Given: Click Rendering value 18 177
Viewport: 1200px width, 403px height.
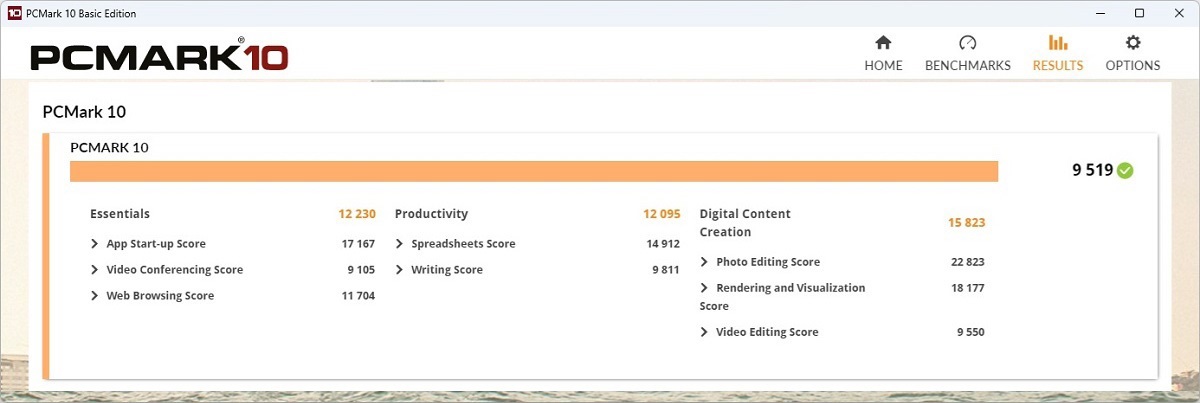Looking at the screenshot, I should (x=967, y=288).
